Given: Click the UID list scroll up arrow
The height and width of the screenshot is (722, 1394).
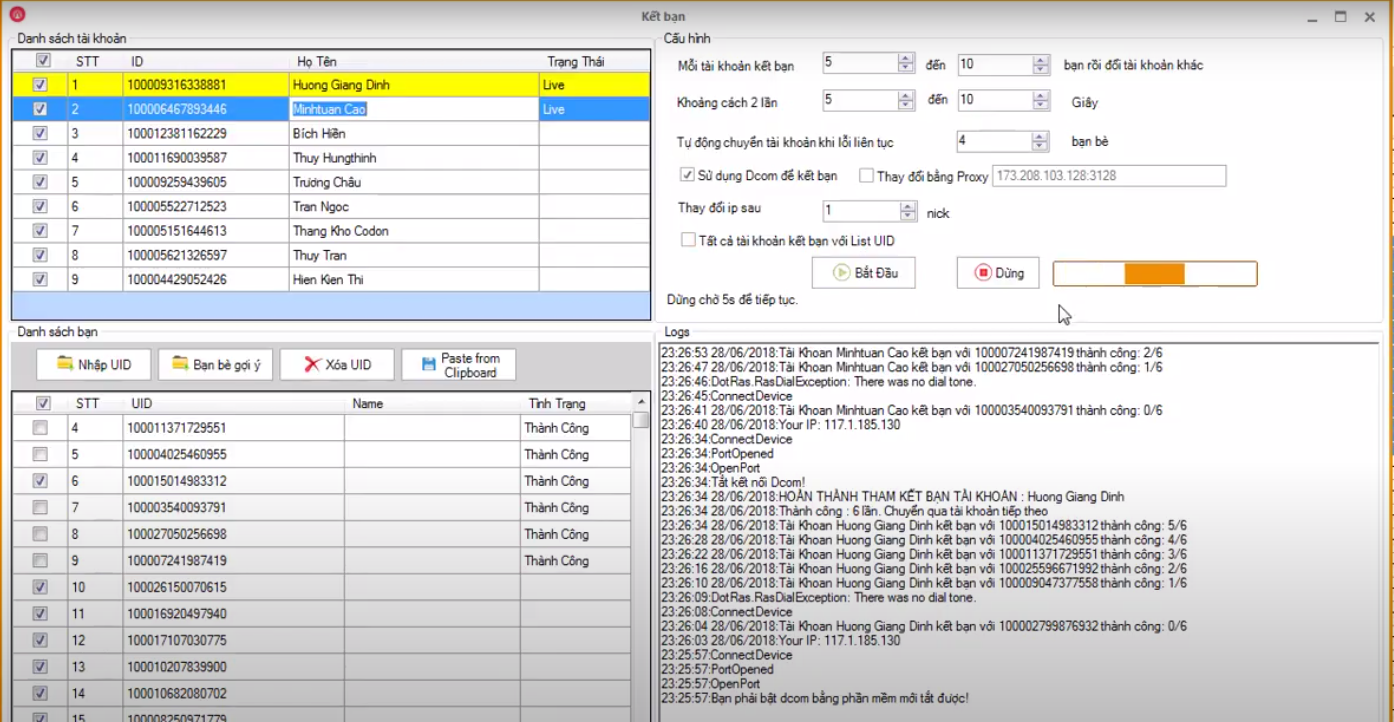Looking at the screenshot, I should (640, 402).
